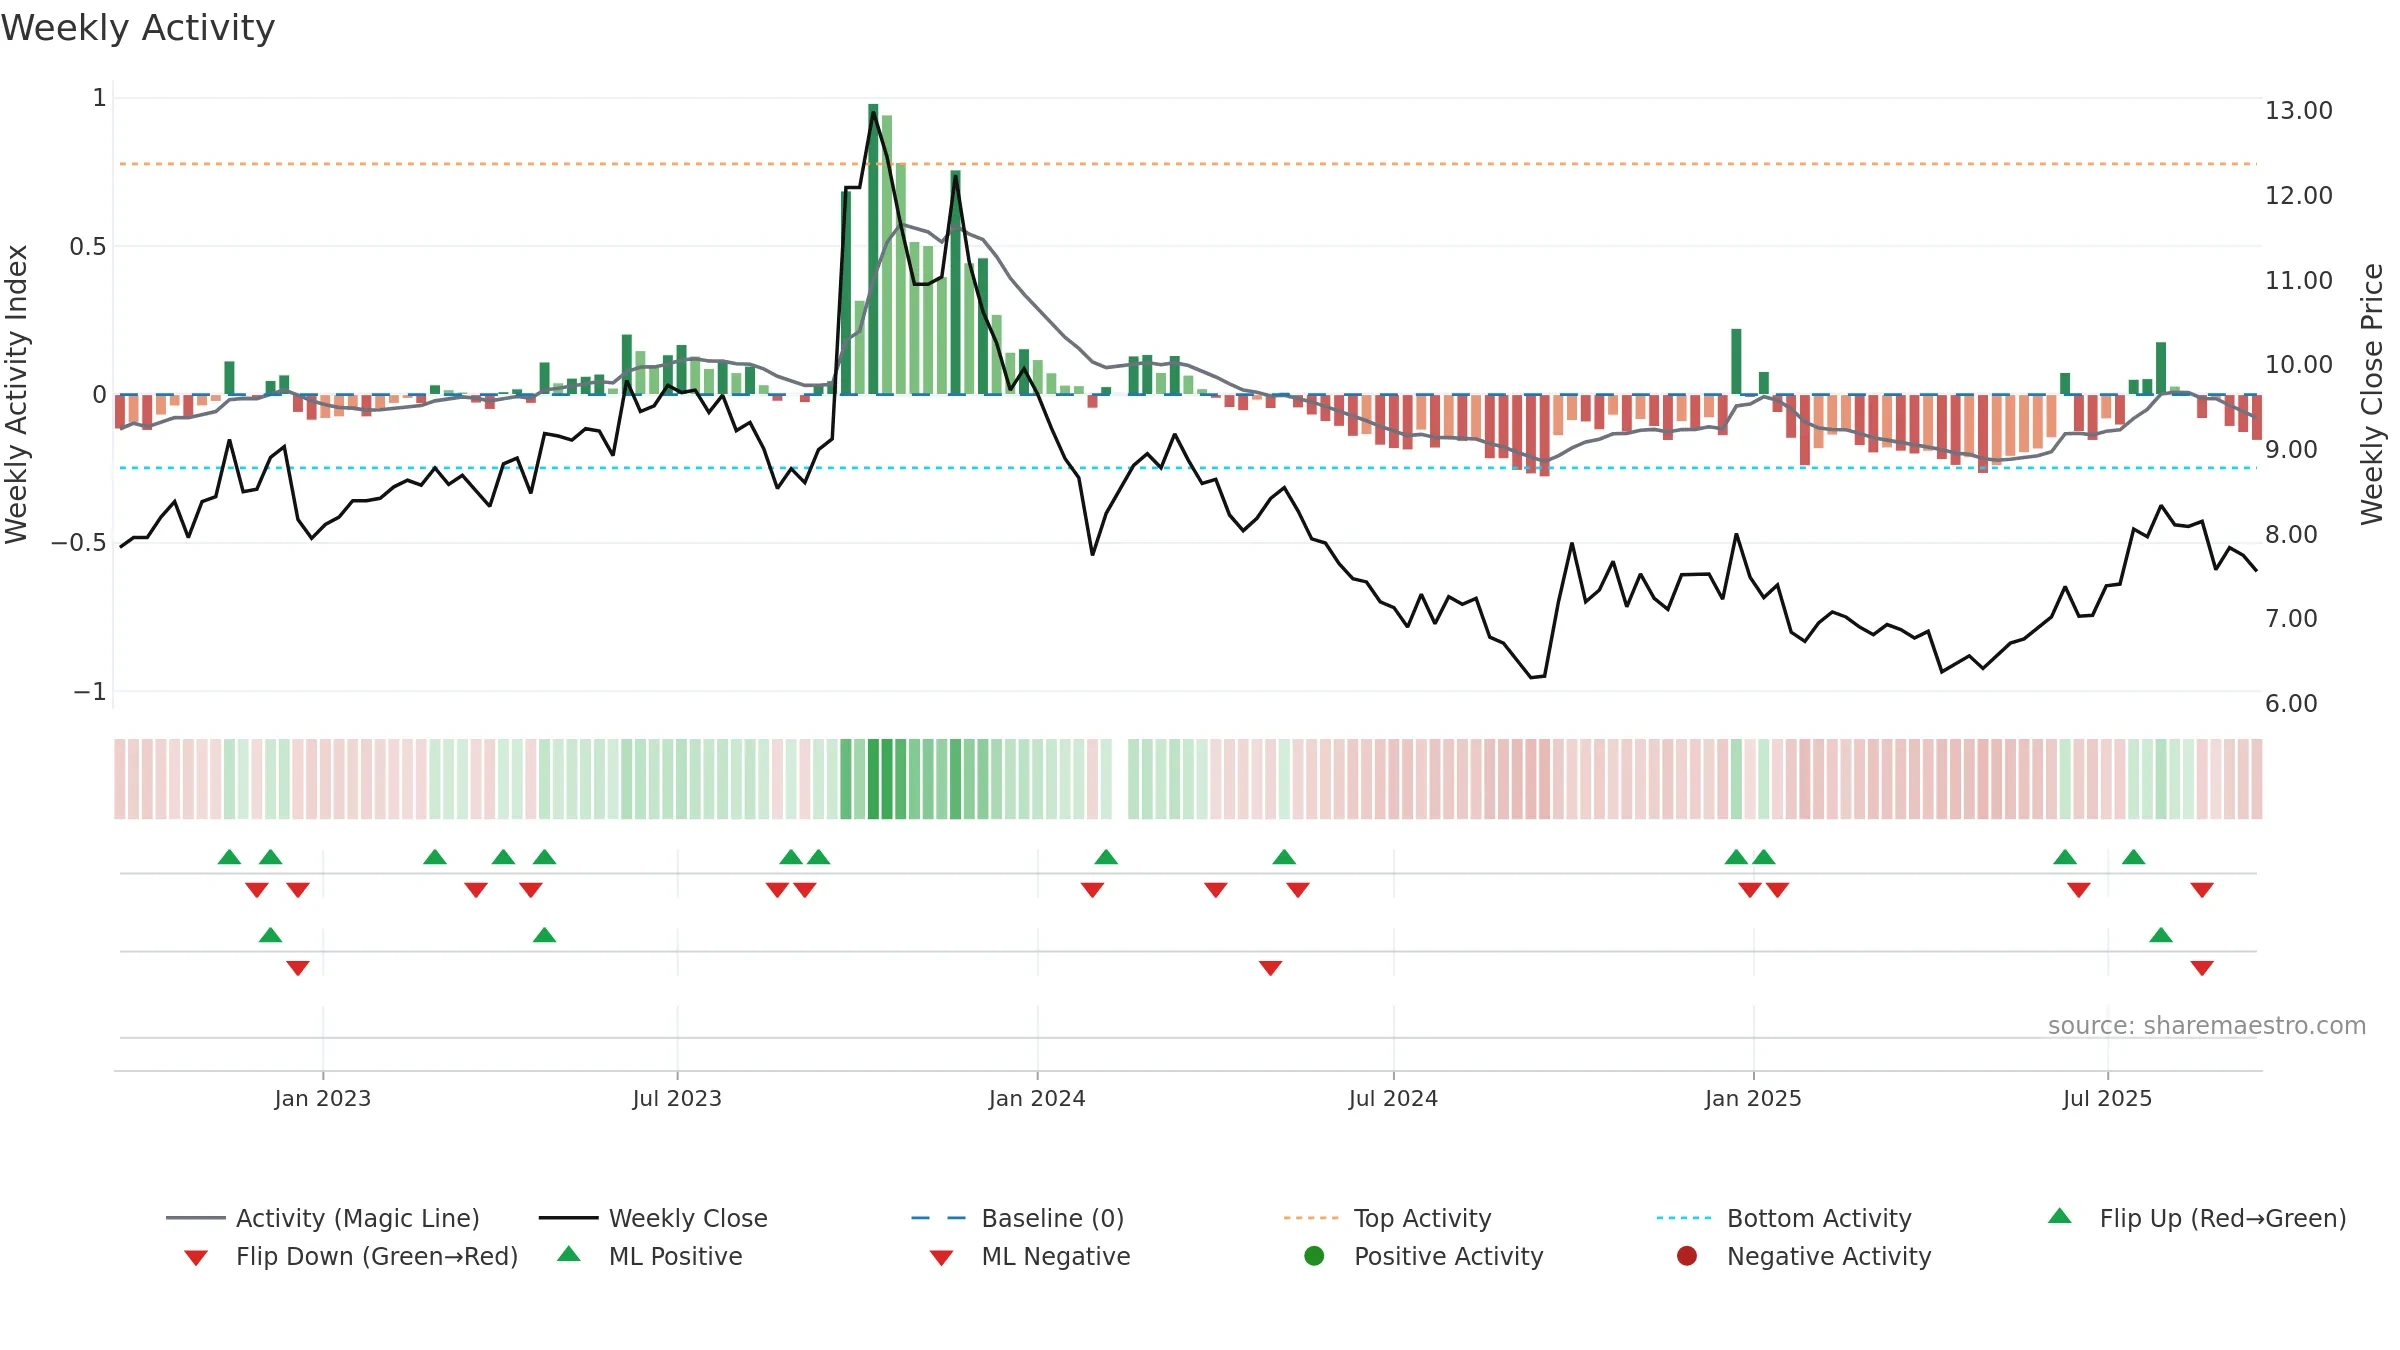This screenshot has height=1350, width=2400.
Task: Toggle the Baseline (0) legend entry
Action: pyautogui.click(x=1018, y=1218)
